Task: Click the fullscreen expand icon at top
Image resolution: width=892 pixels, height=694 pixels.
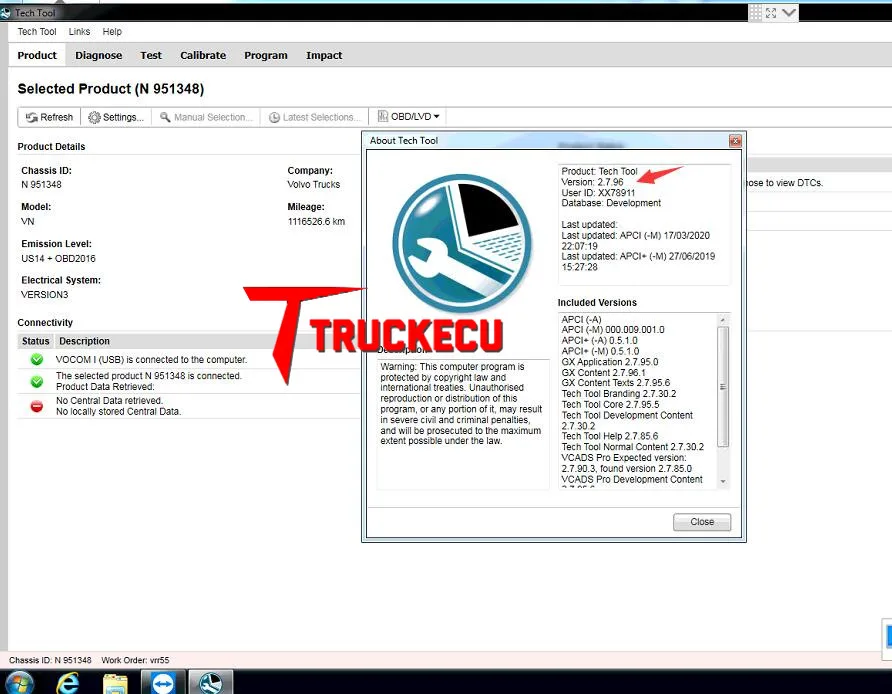Action: click(x=771, y=13)
